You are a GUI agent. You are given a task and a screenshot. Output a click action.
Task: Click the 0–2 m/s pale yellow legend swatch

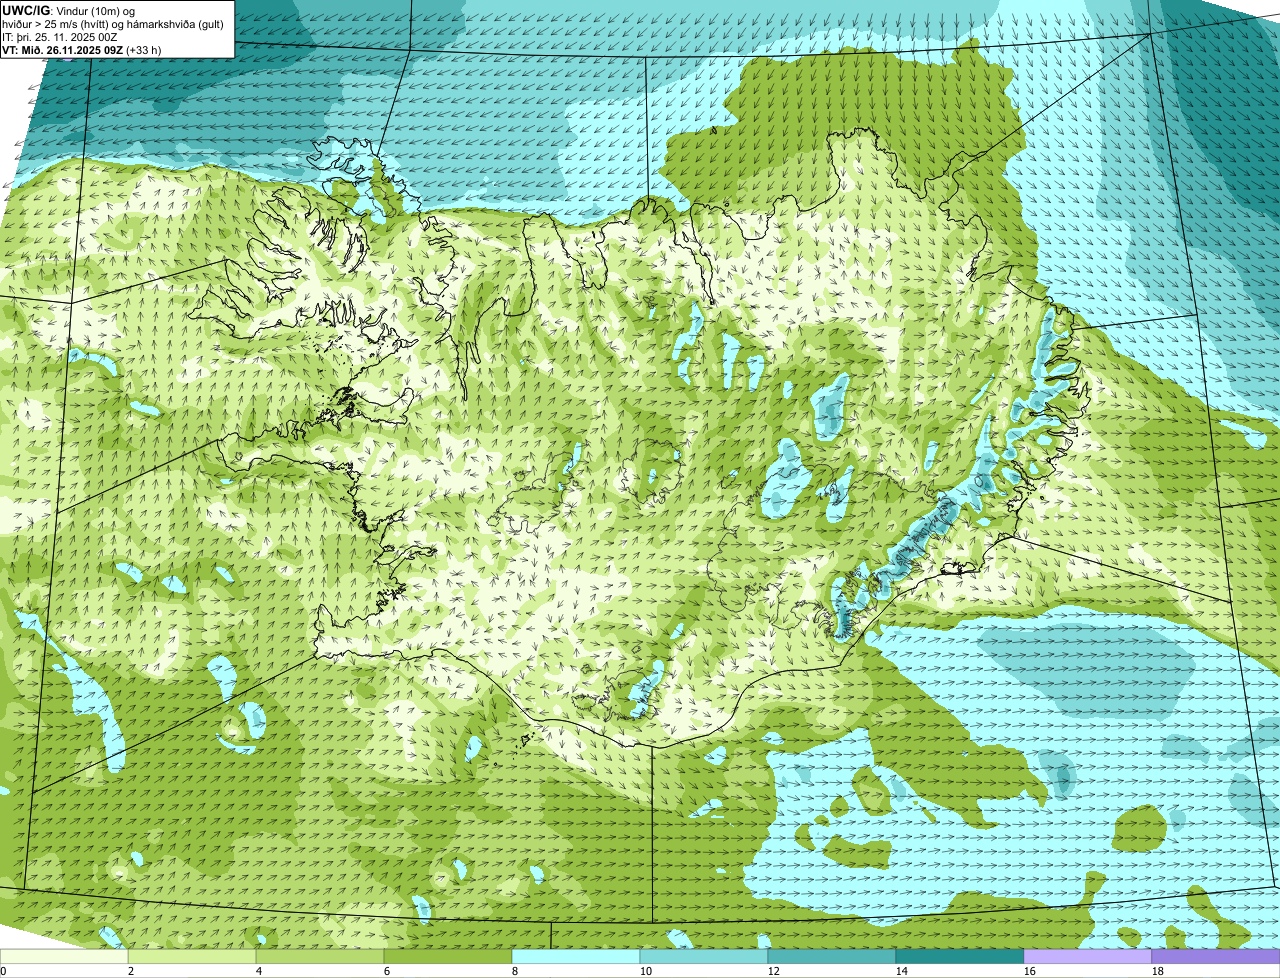(64, 957)
